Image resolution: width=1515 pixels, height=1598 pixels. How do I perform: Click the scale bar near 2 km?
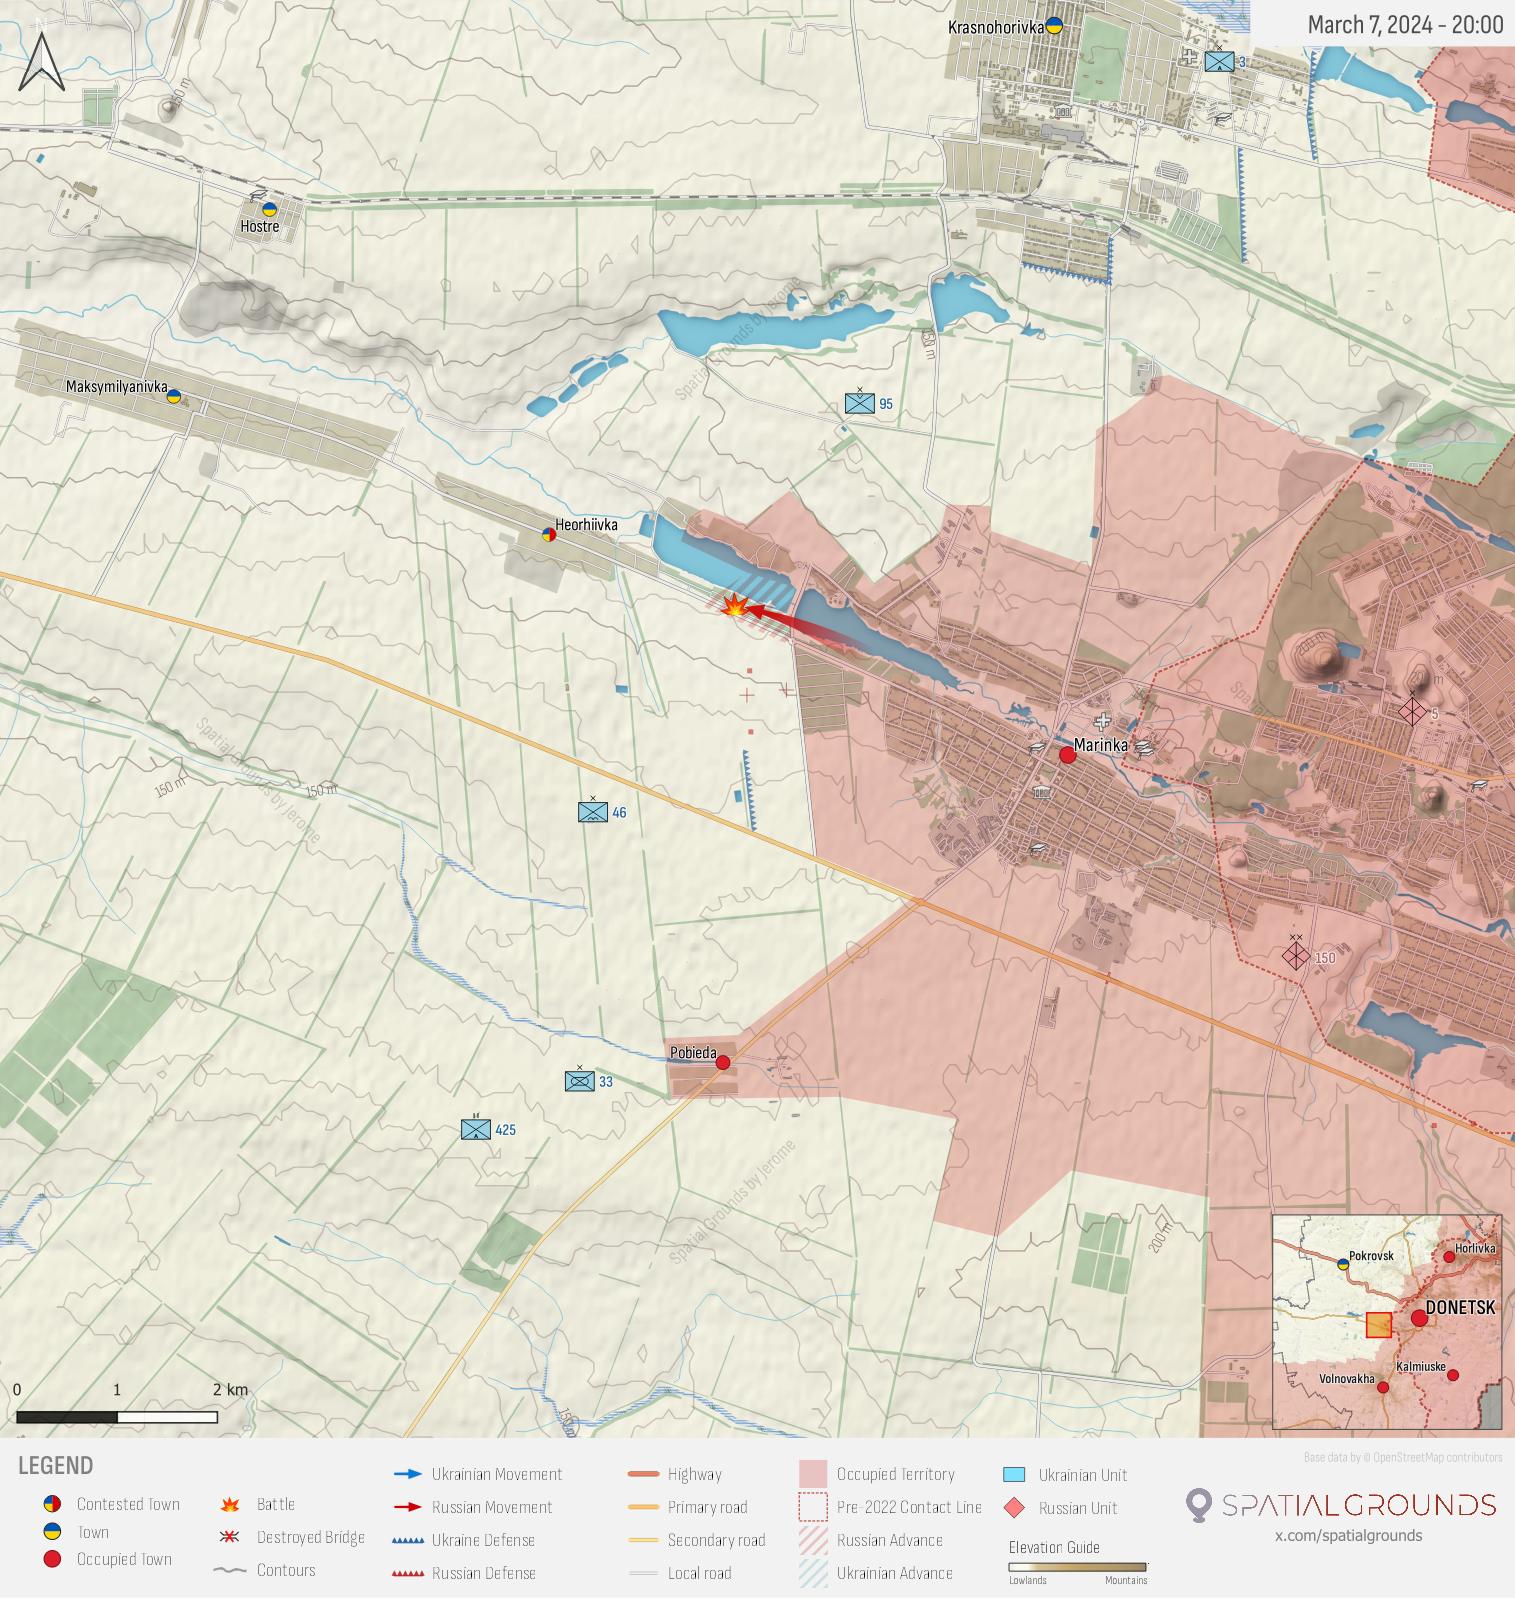pos(117,1417)
